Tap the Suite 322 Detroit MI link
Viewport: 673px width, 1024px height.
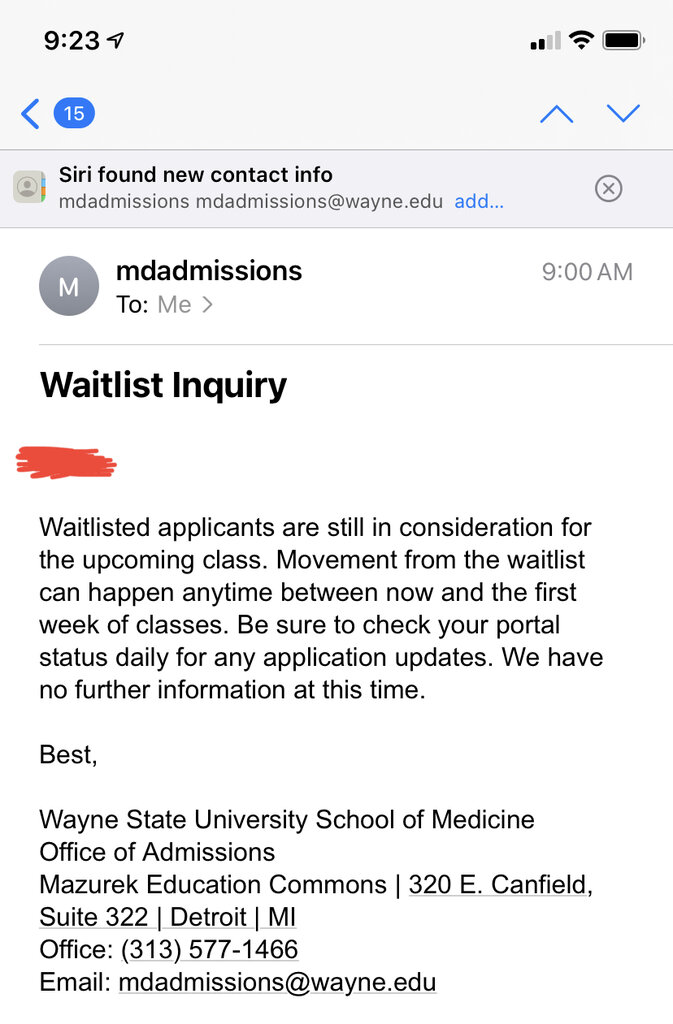point(167,917)
